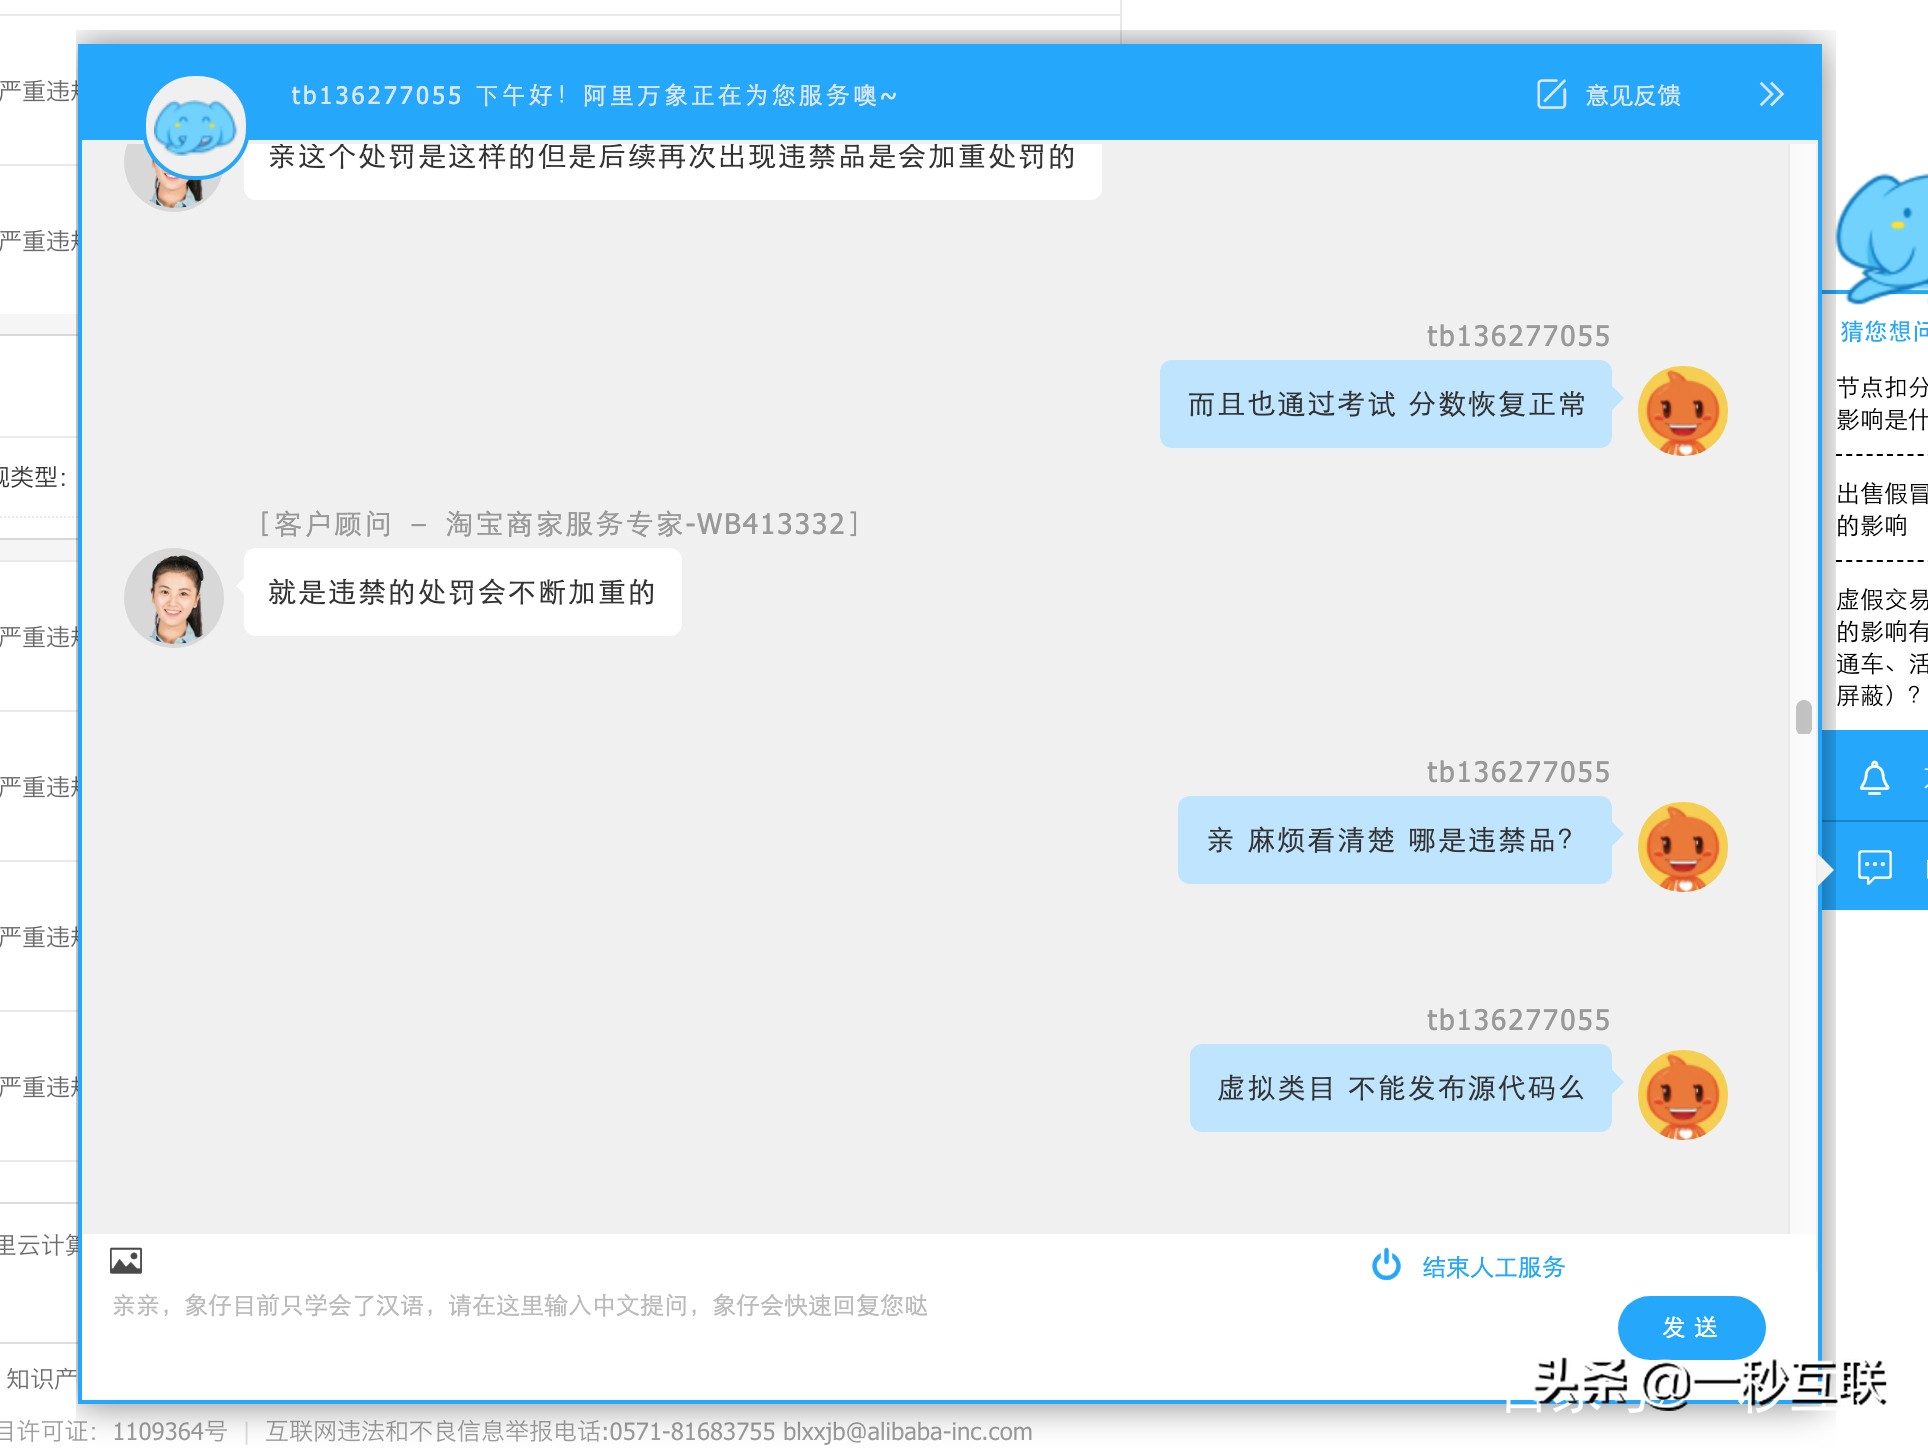The image size is (1928, 1448).
Task: Click message bubble 就是违禁的处罚会不断加重的
Action: coord(460,592)
